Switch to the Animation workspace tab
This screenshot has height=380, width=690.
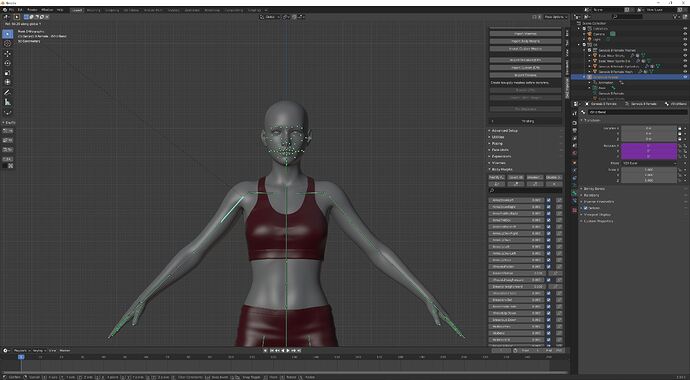tap(192, 10)
